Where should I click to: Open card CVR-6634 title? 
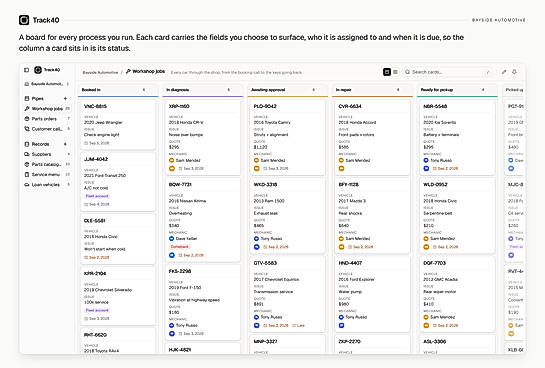(350, 106)
